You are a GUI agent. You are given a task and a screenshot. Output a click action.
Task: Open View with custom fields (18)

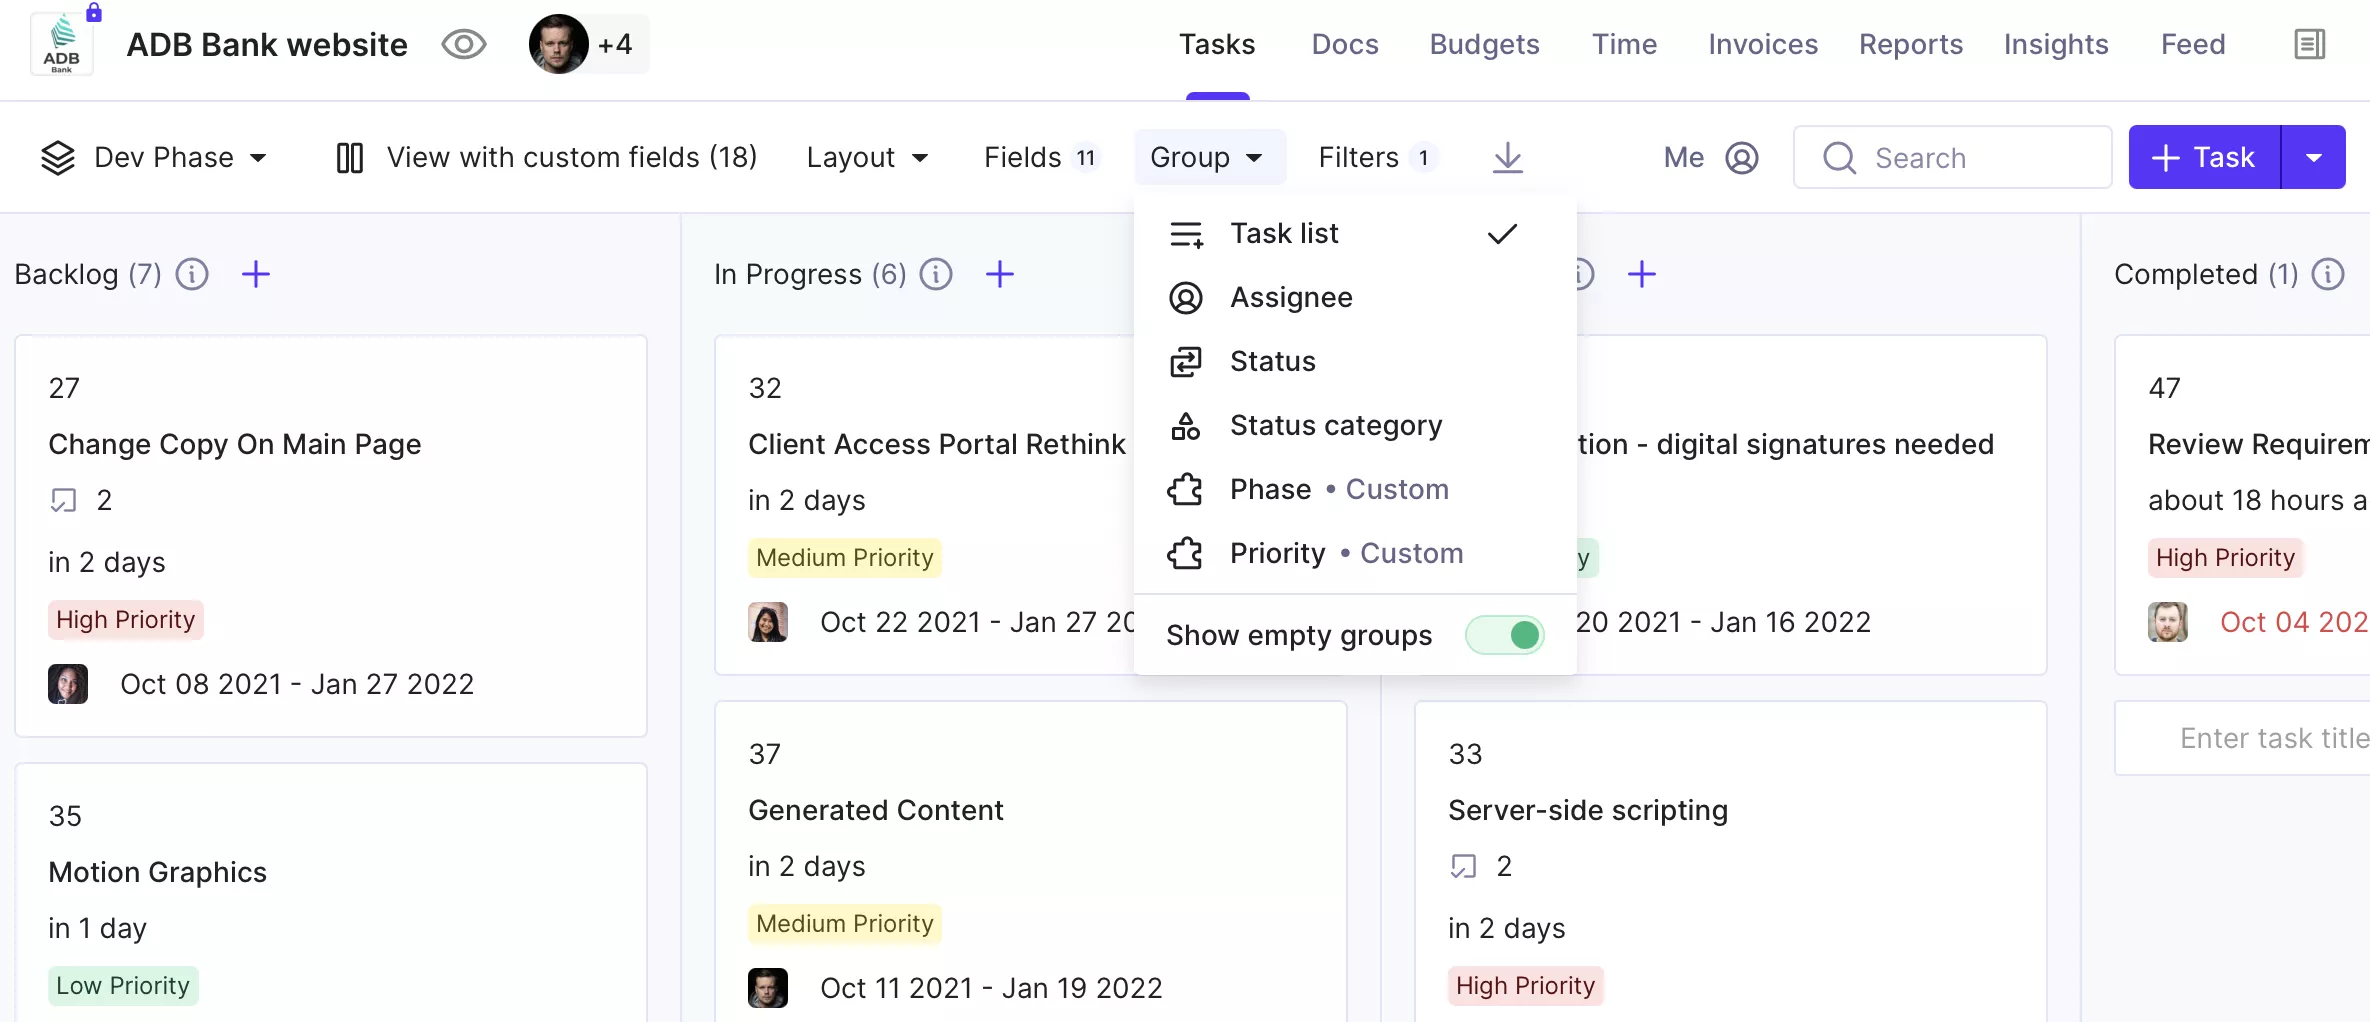[571, 157]
